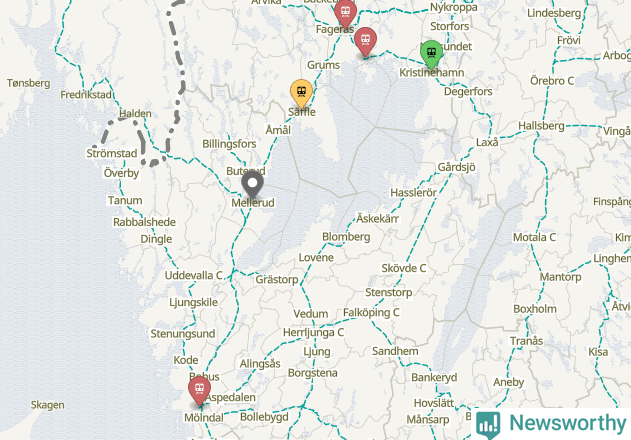Click the green train marker near Kristinehamn
The image size is (631, 440).
(x=431, y=54)
